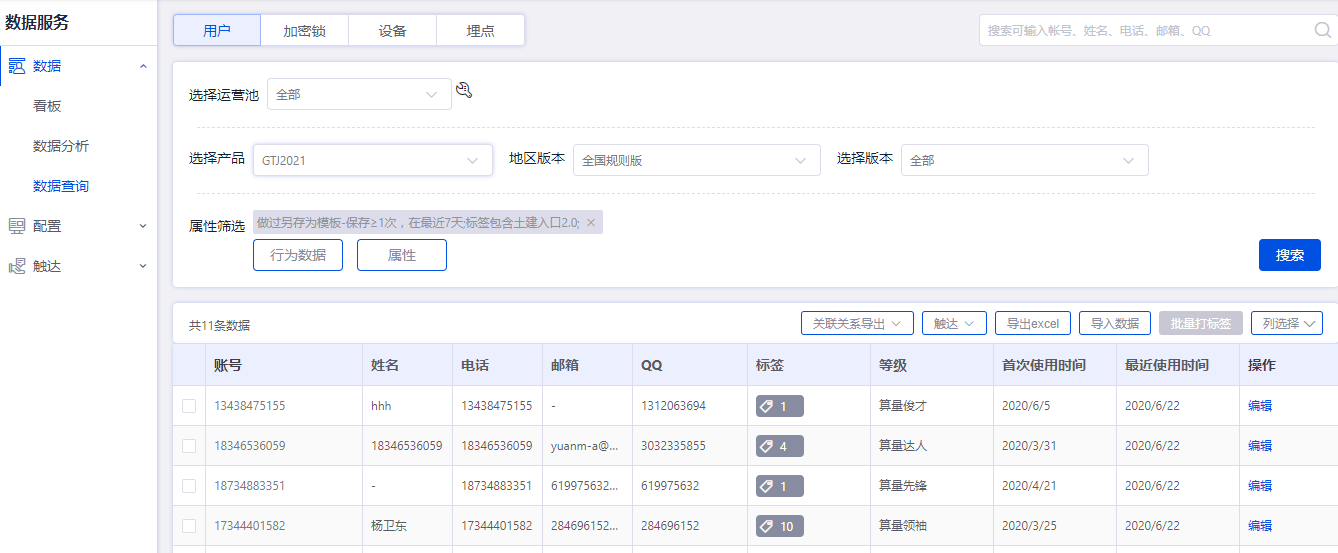Open 数据分析 in the sidebar
The image size is (1338, 553).
coord(61,146)
